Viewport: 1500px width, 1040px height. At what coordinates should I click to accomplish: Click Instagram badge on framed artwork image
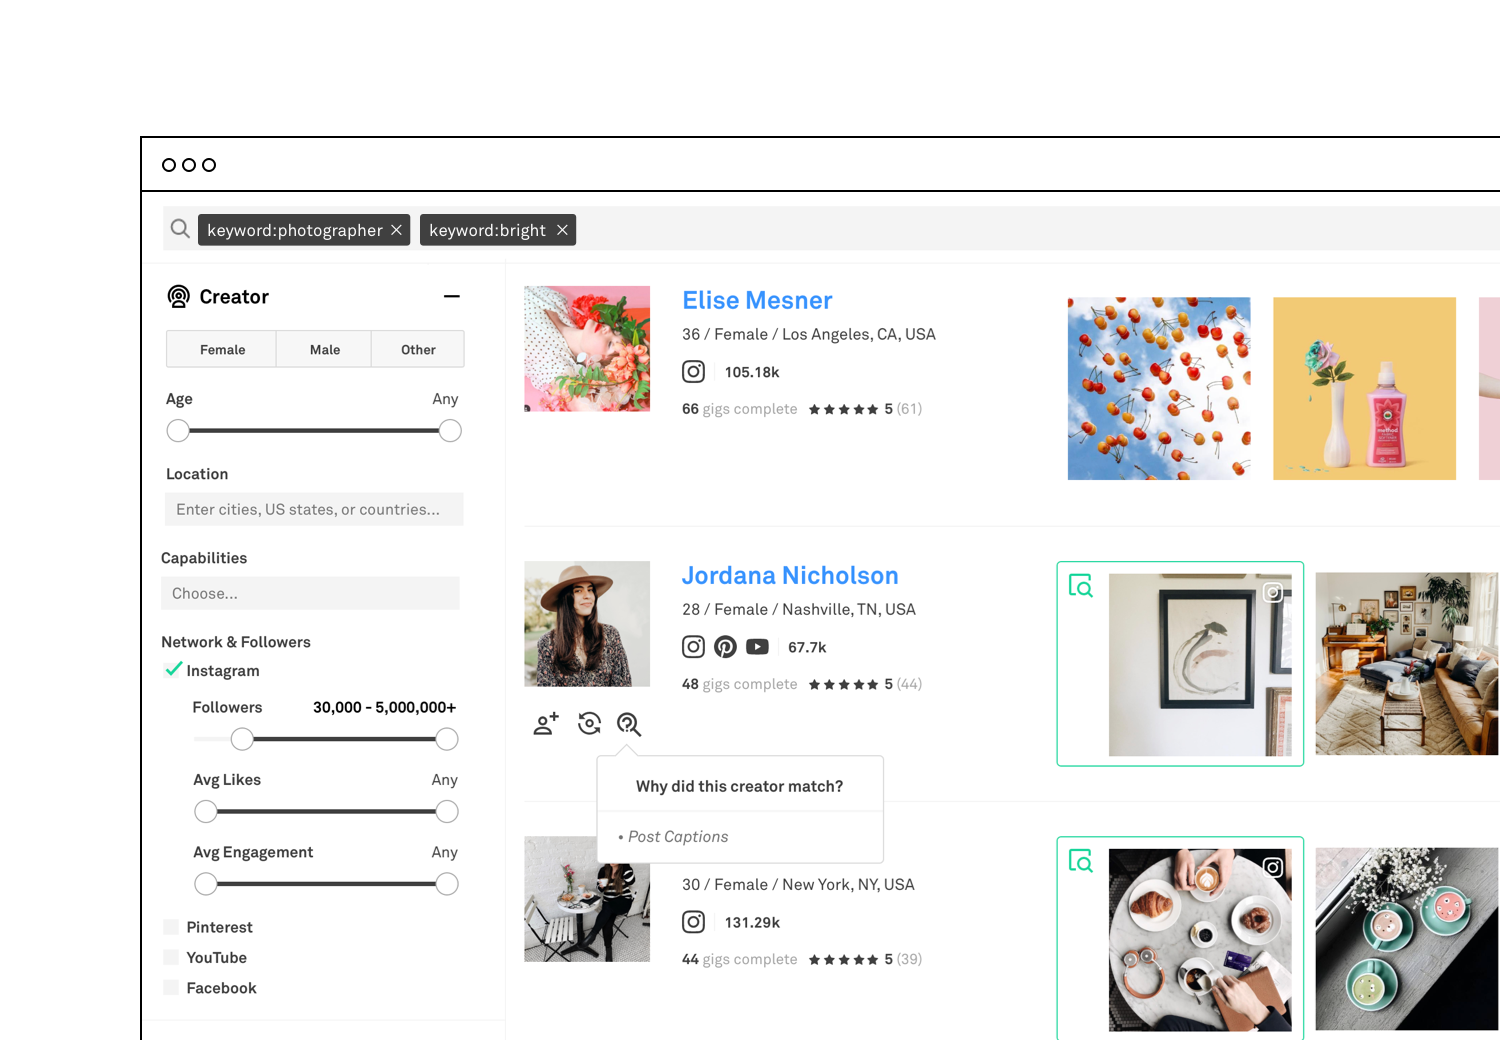pyautogui.click(x=1273, y=592)
